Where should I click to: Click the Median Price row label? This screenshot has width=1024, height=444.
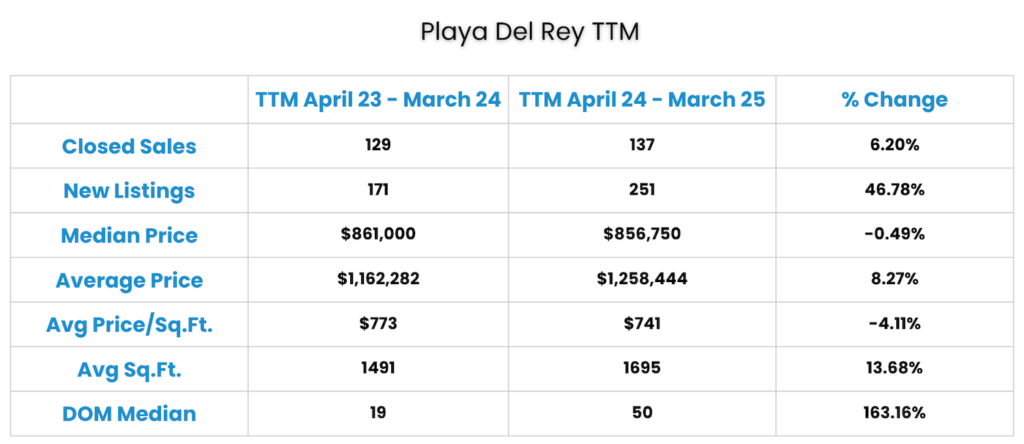pyautogui.click(x=129, y=235)
